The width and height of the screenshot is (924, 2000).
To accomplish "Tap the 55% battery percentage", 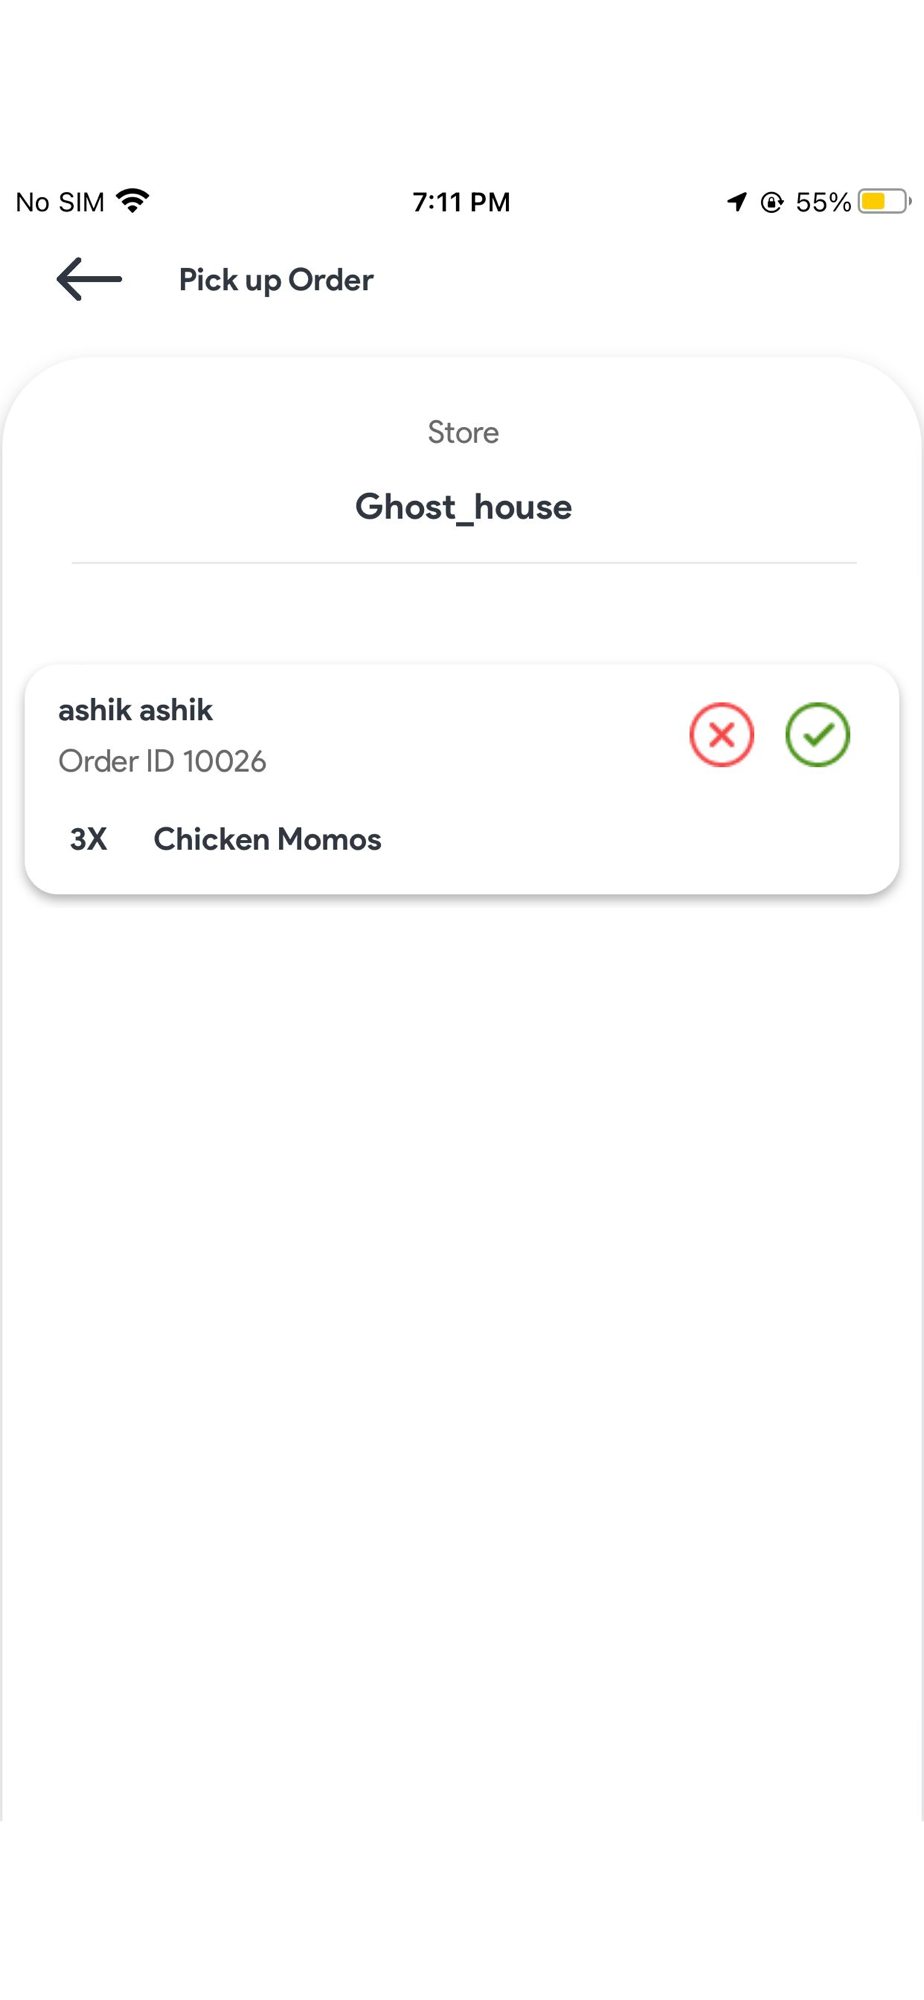I will click(x=823, y=202).
